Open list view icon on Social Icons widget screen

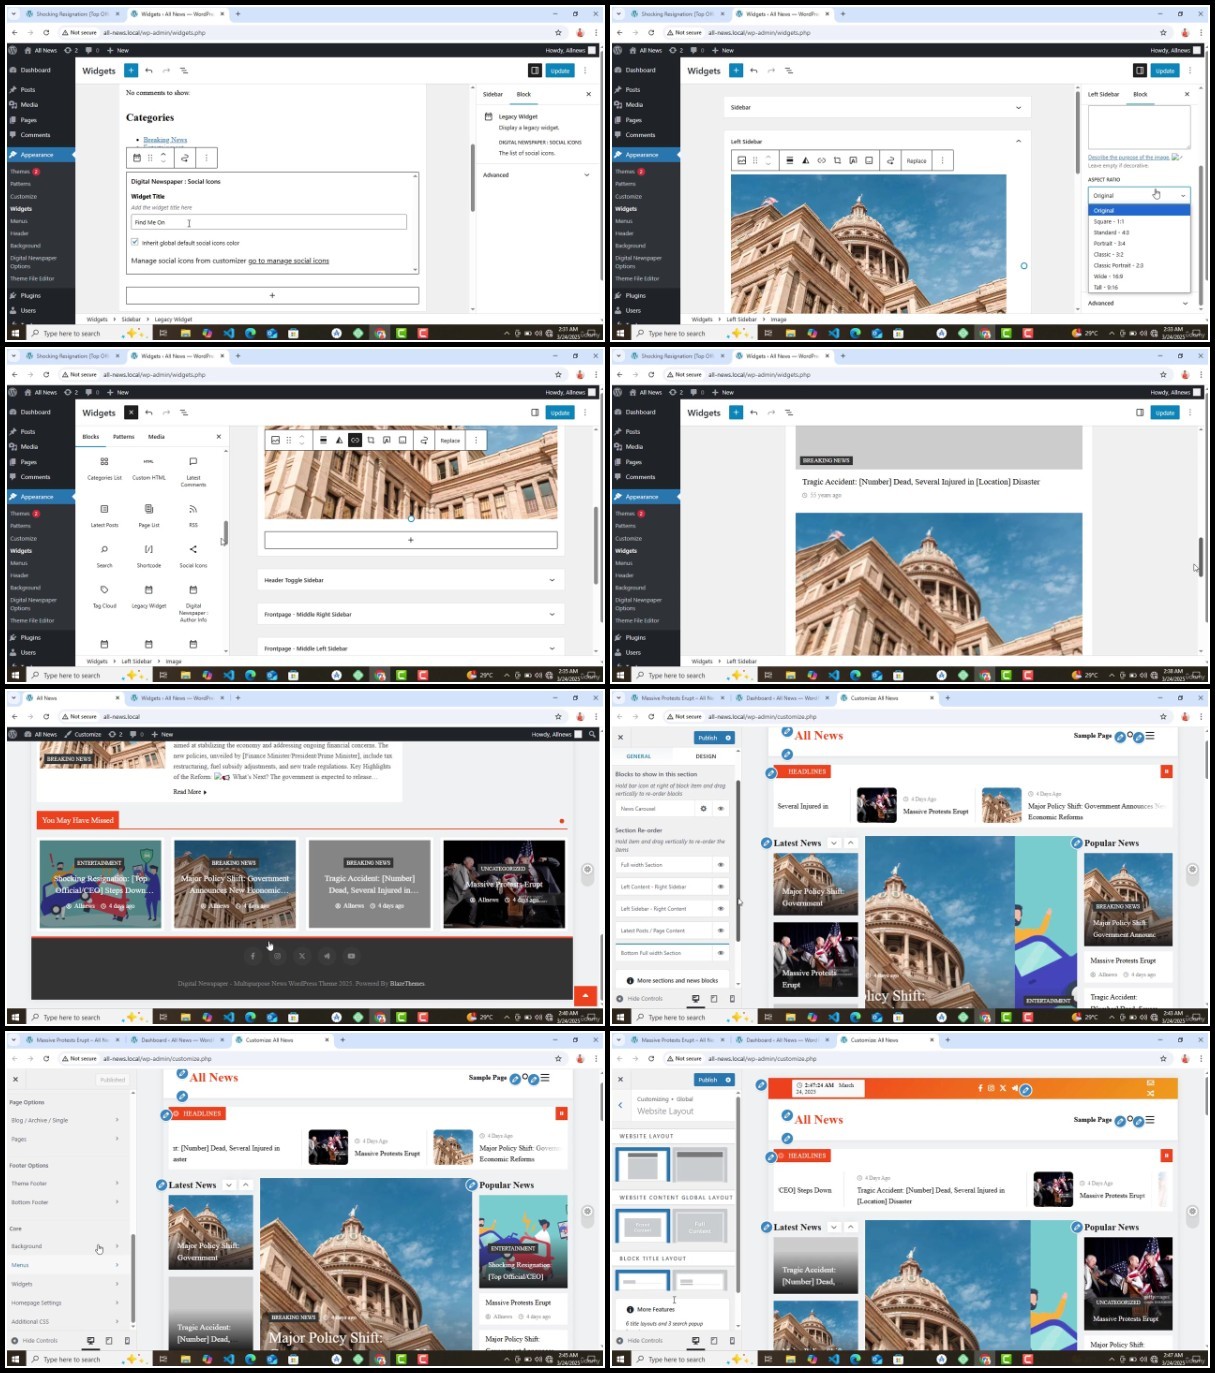coord(184,71)
